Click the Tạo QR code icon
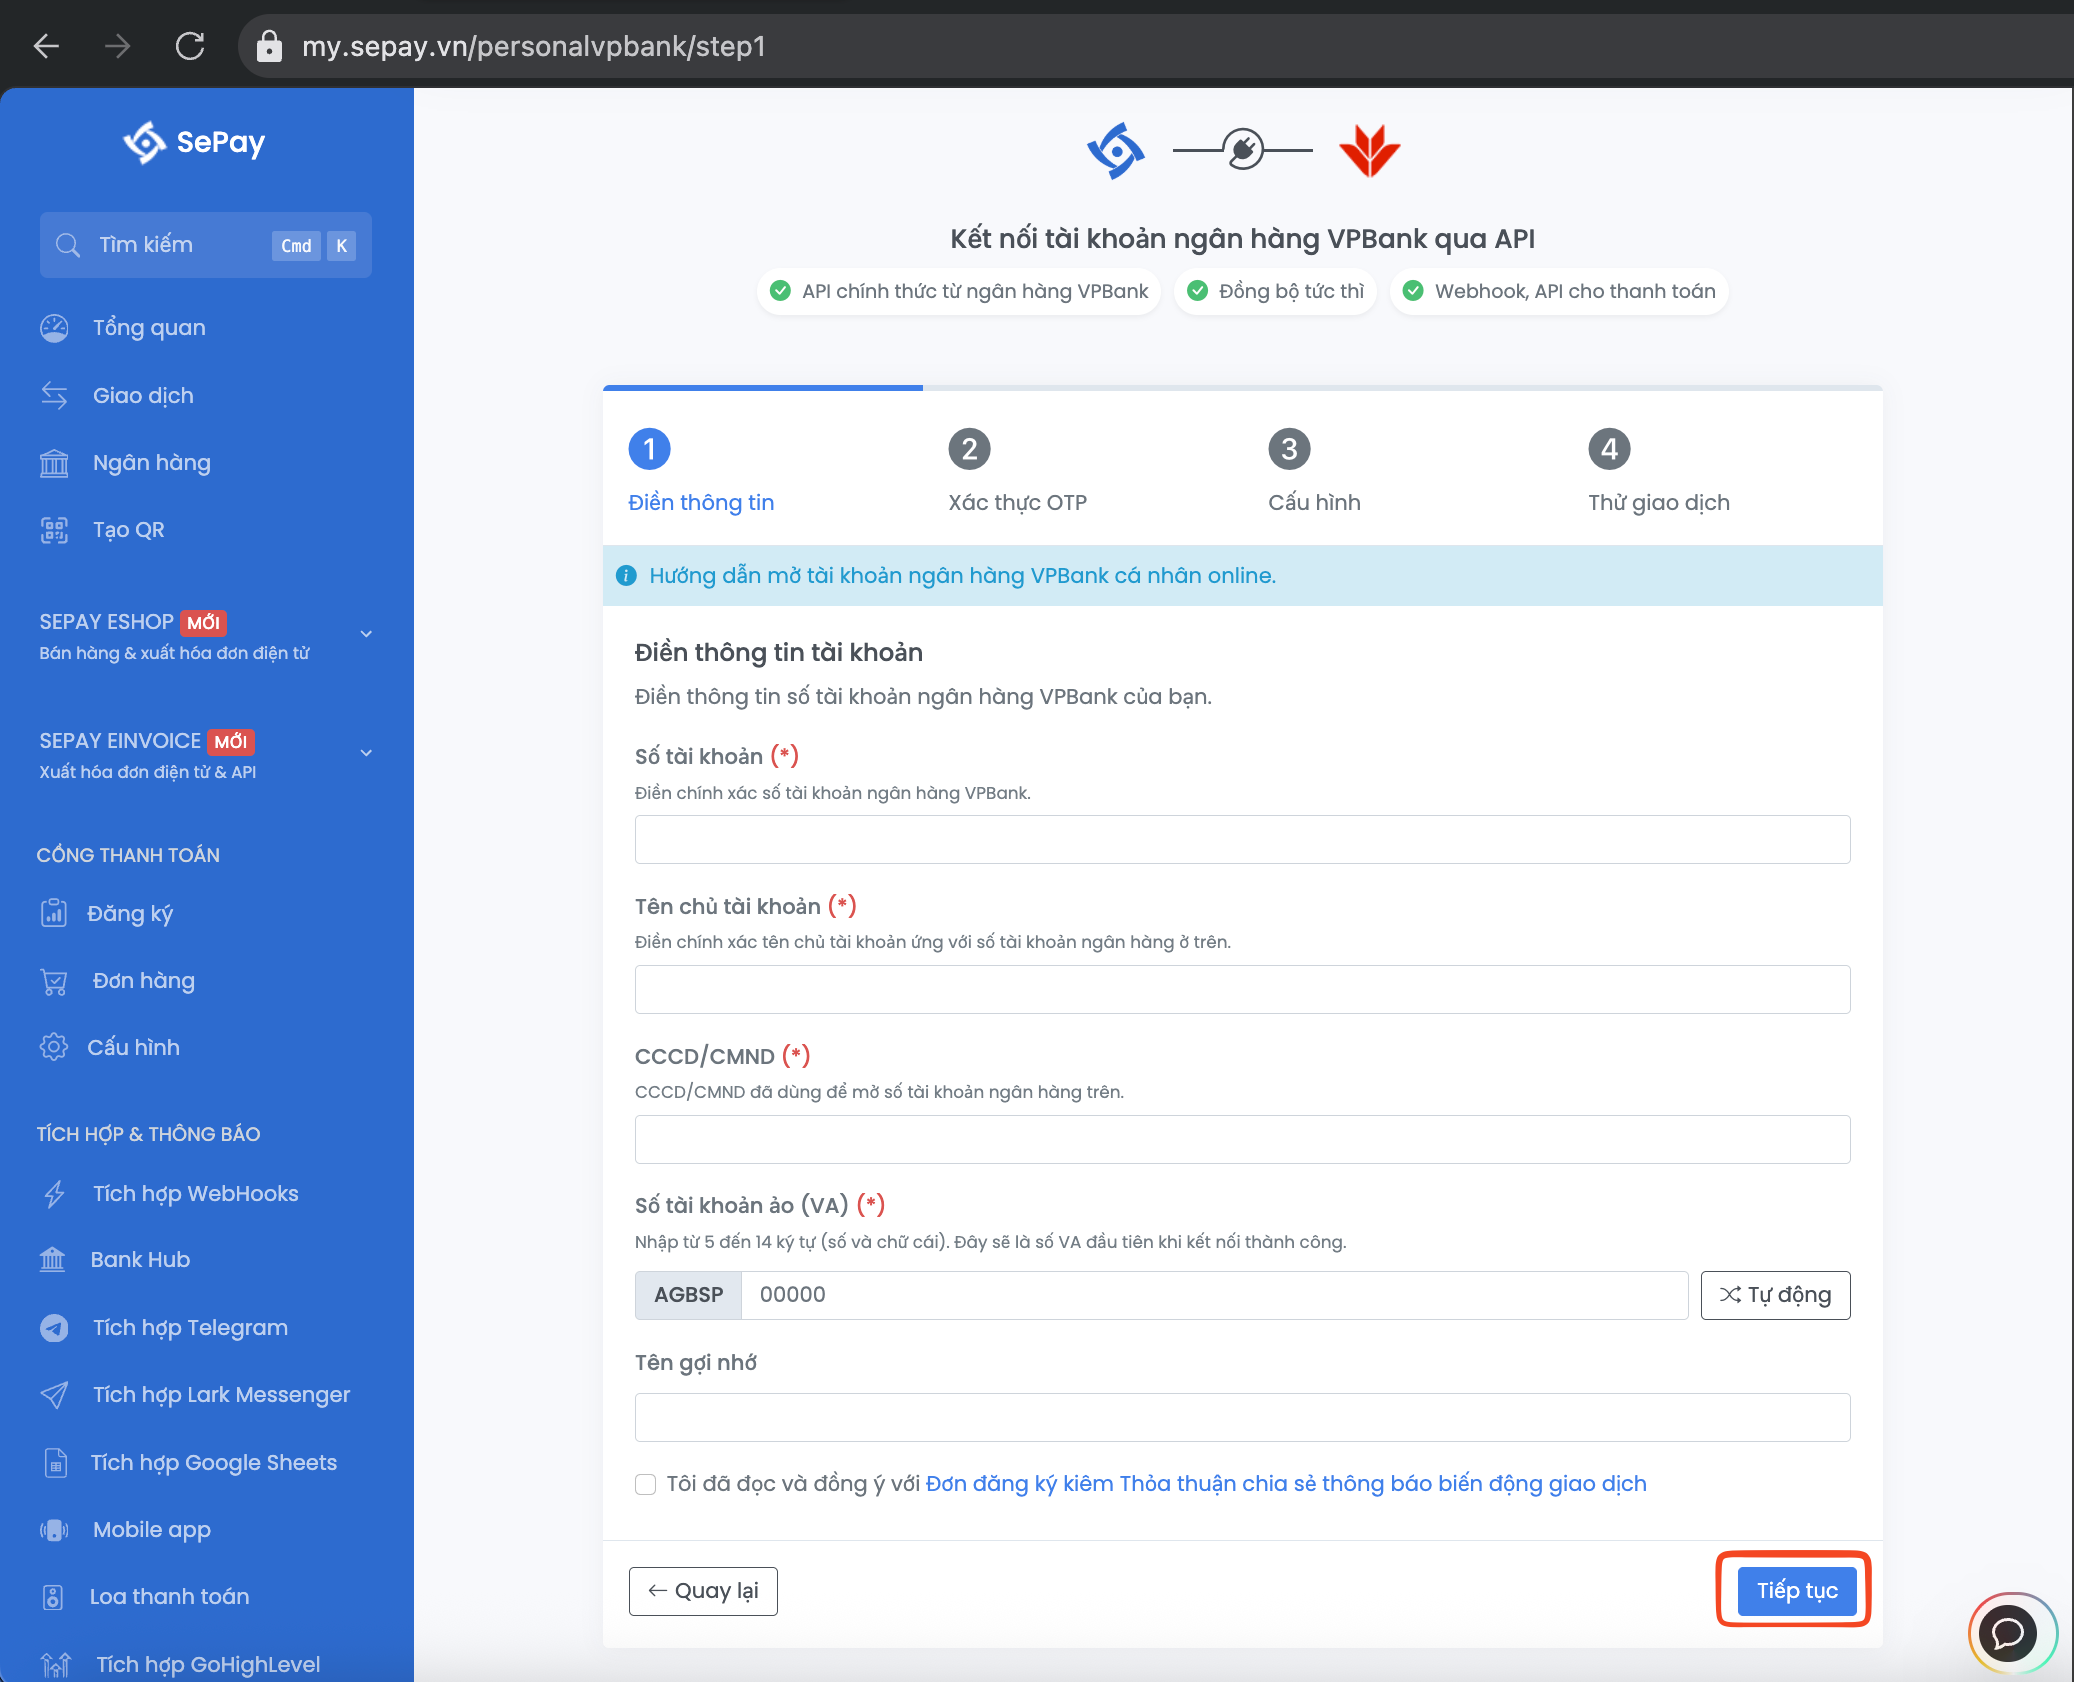The height and width of the screenshot is (1682, 2074). [x=54, y=530]
